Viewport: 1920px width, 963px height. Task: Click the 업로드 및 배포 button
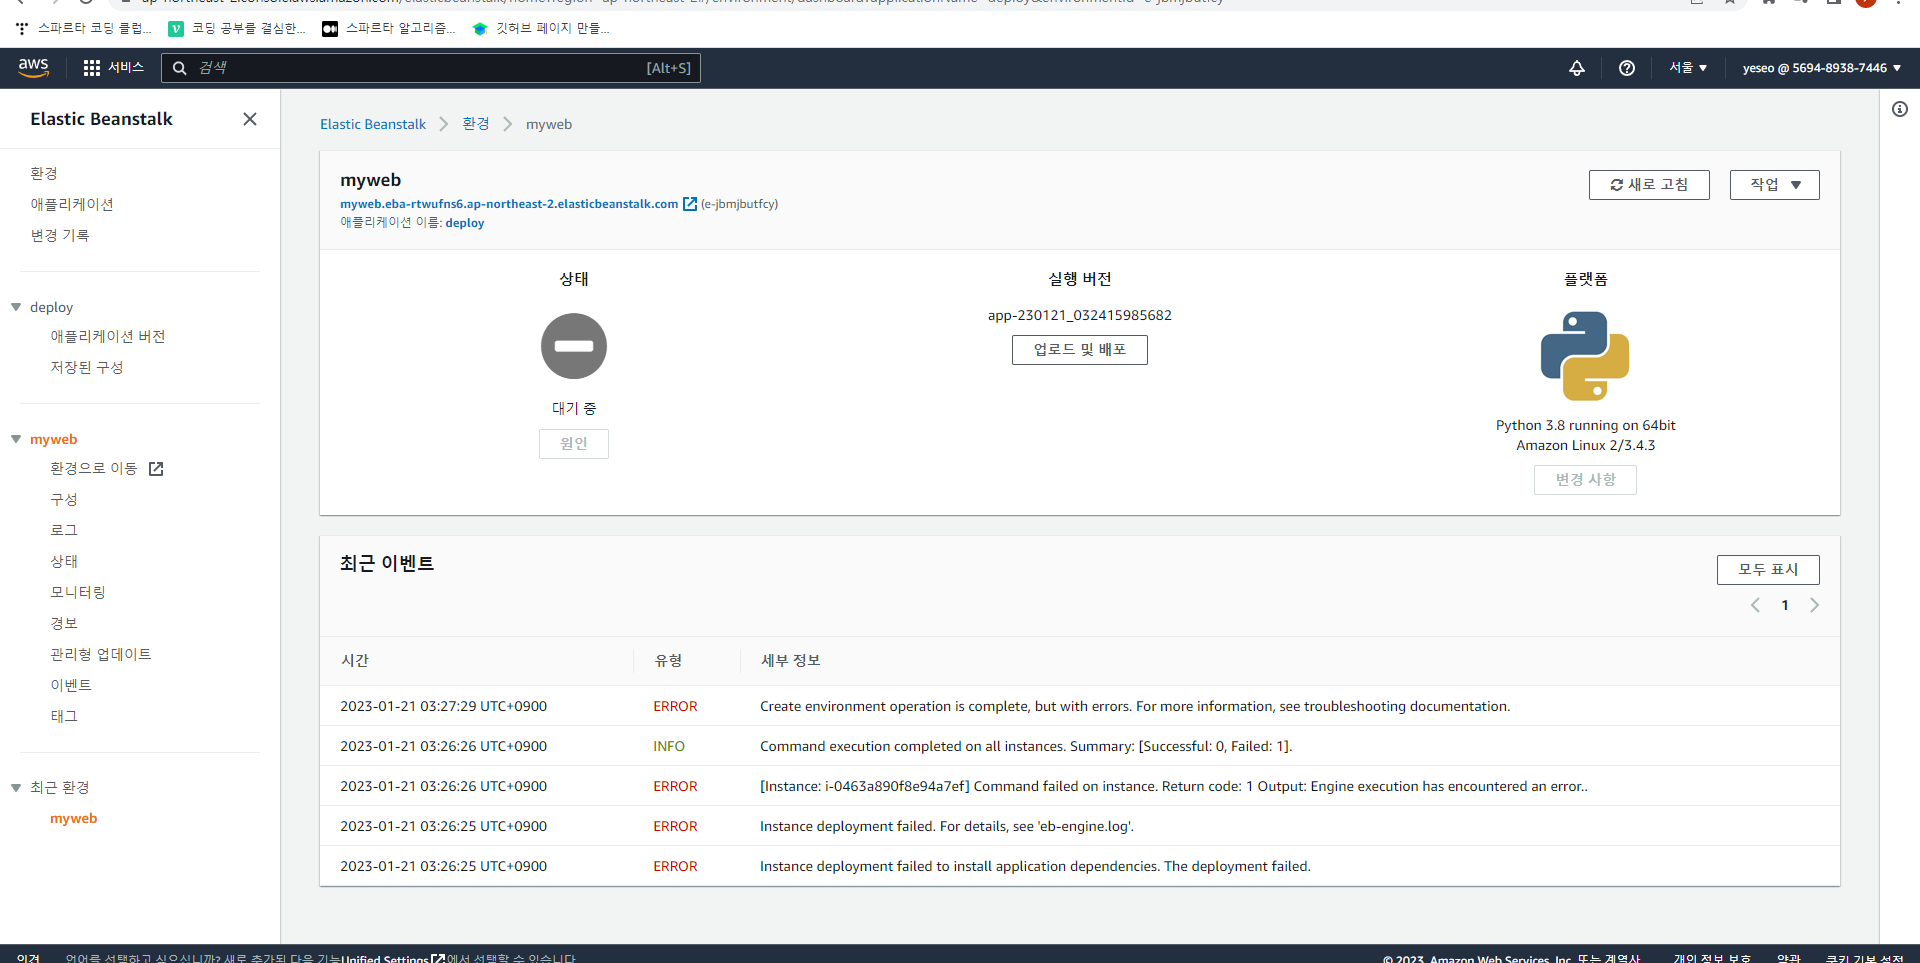click(1080, 350)
